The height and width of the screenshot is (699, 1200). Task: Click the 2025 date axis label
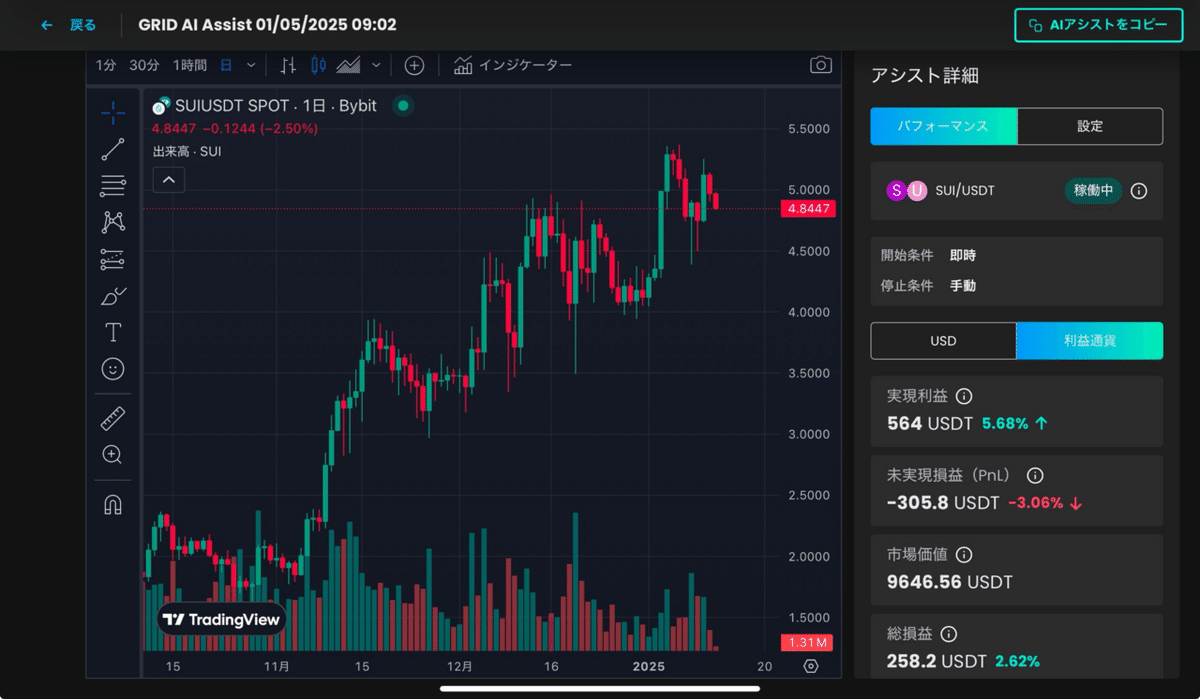[x=648, y=666]
